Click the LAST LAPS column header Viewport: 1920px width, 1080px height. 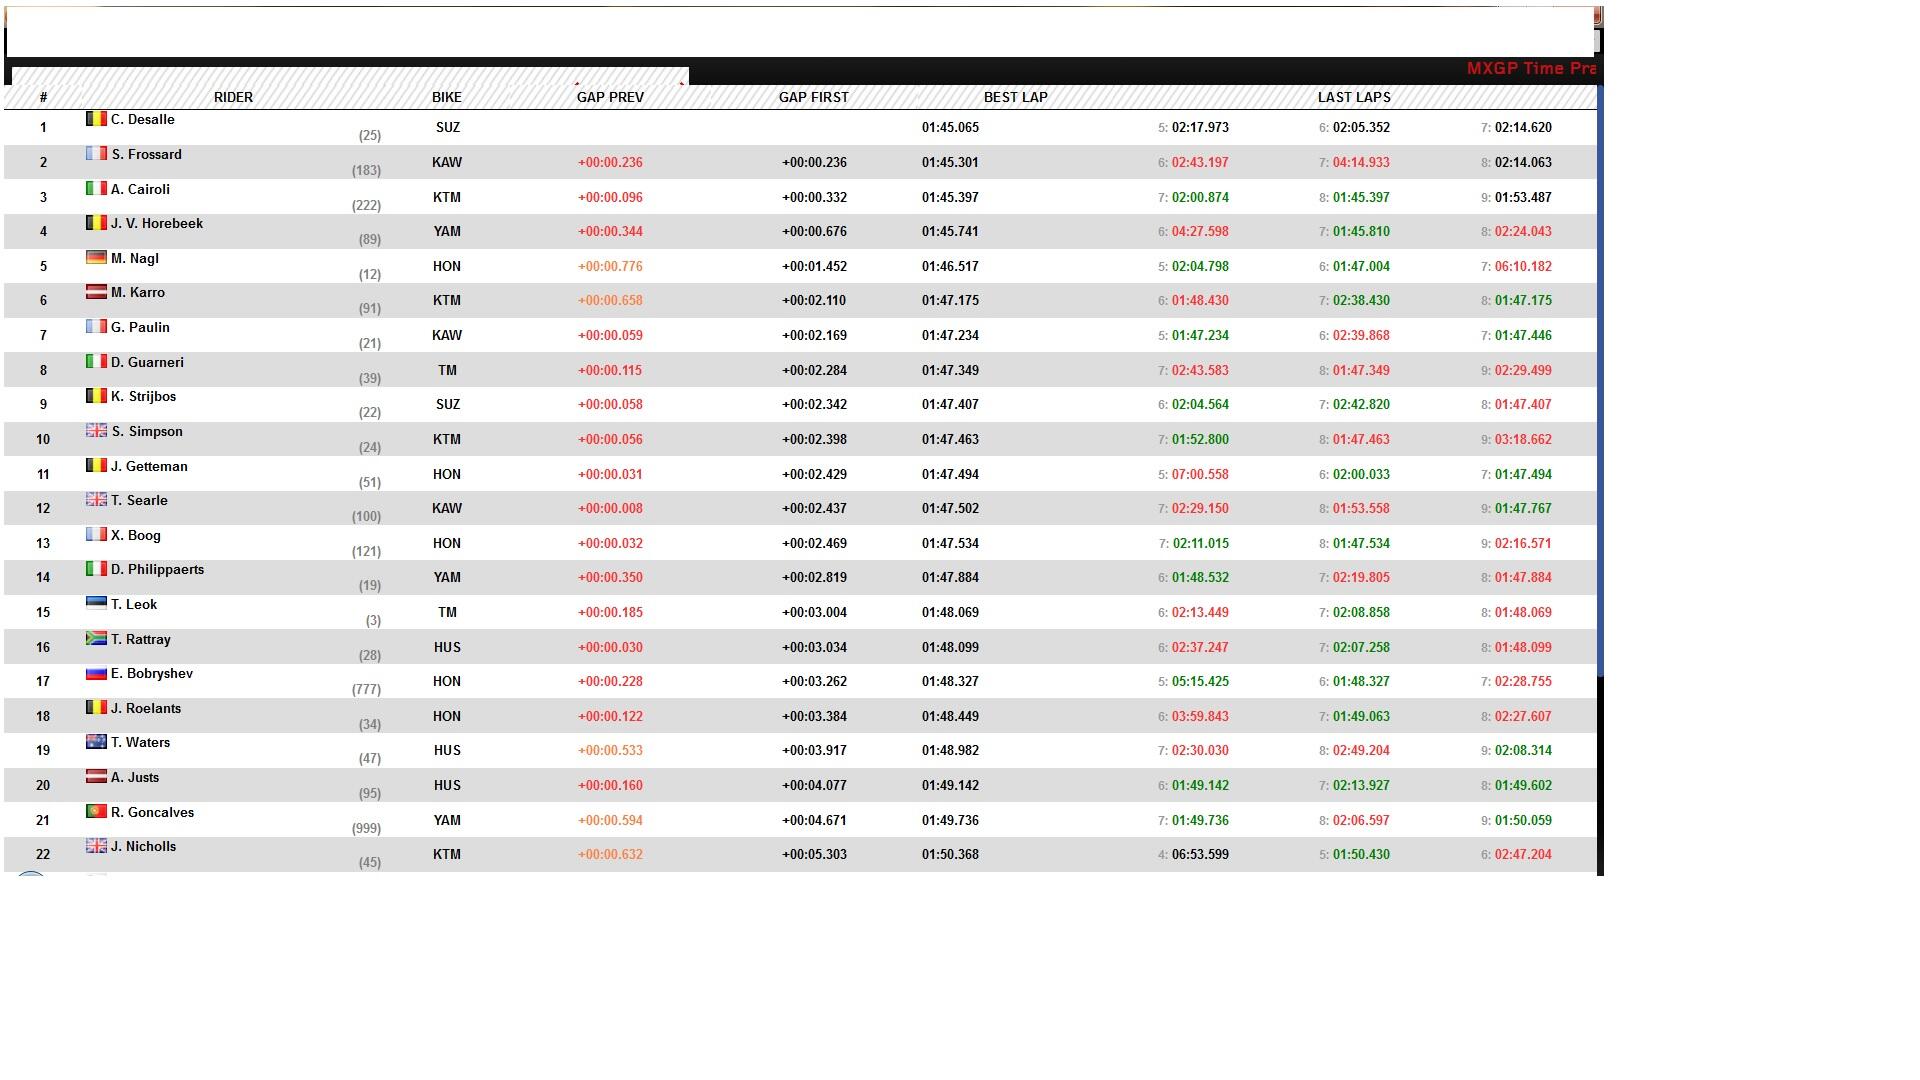(x=1353, y=97)
